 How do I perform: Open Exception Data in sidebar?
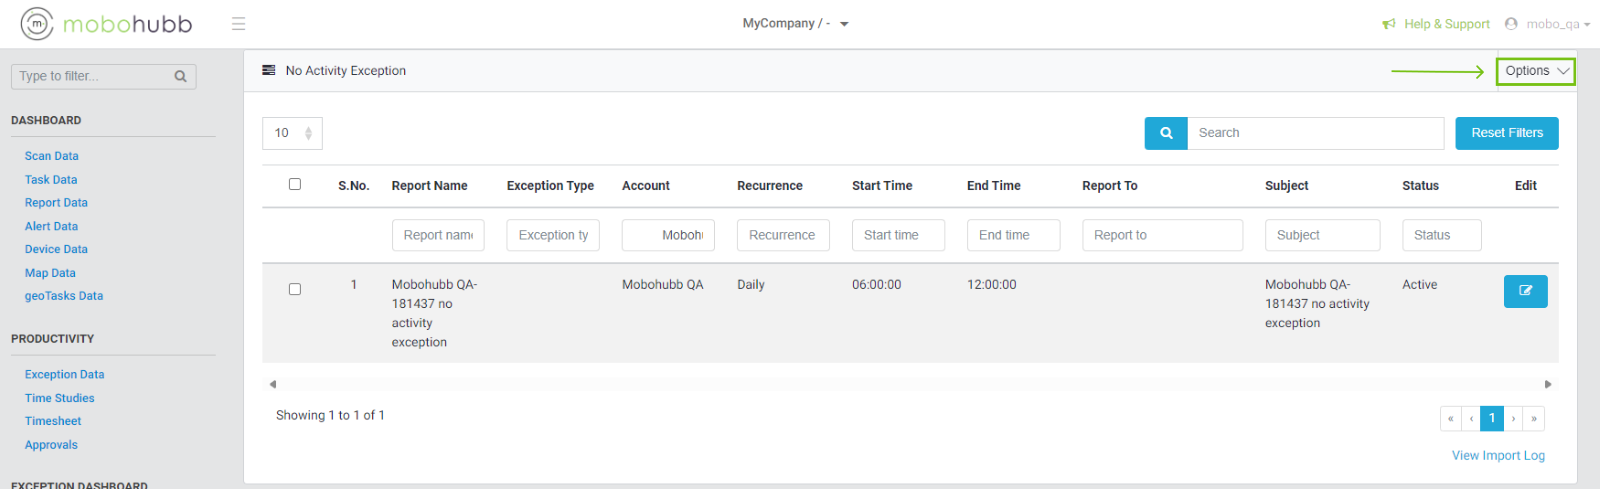coord(64,375)
